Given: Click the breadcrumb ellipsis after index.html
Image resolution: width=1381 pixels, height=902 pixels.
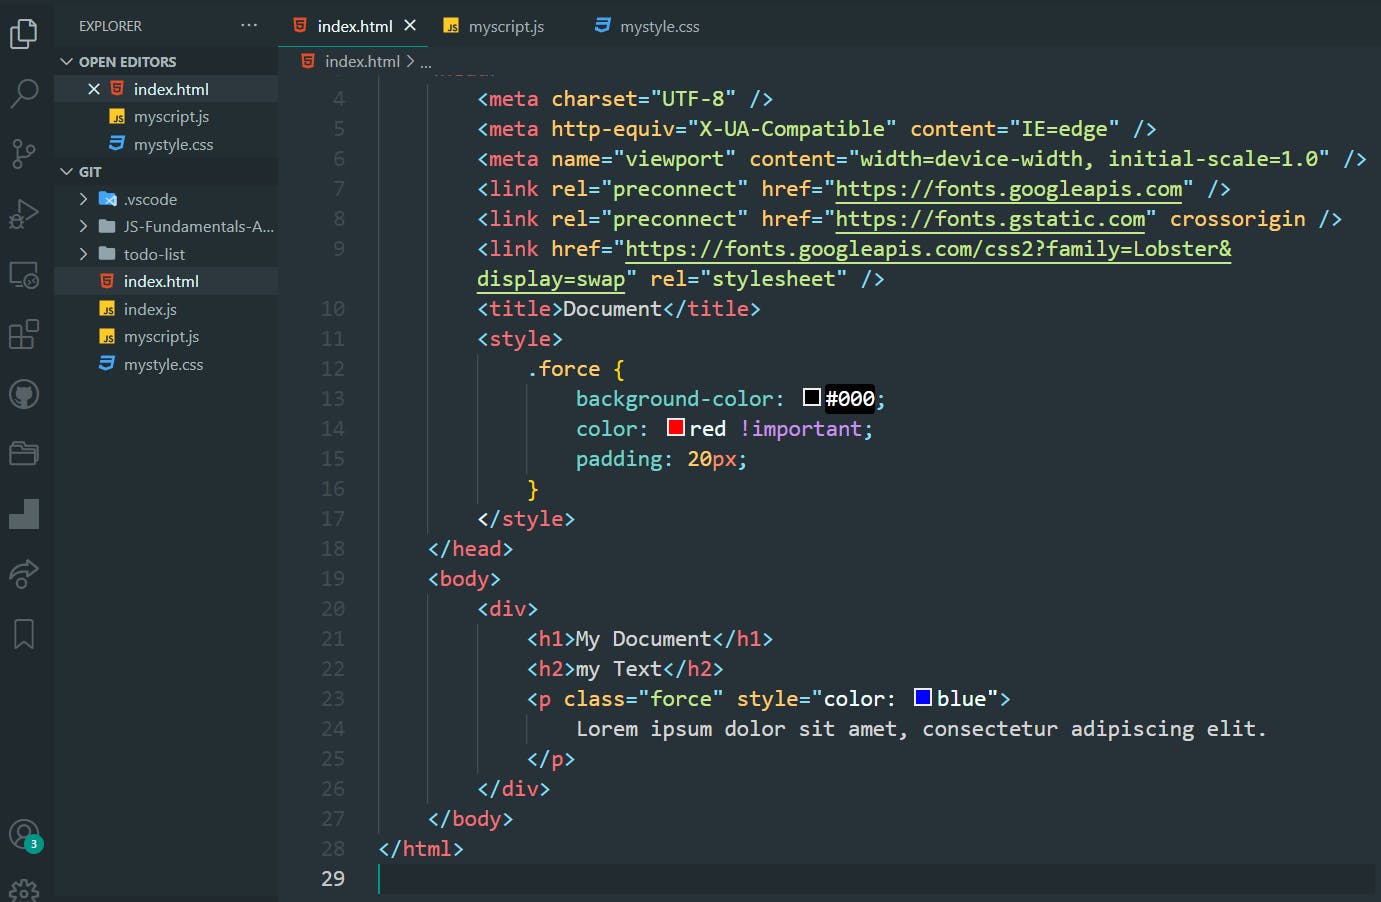Looking at the screenshot, I should pyautogui.click(x=426, y=61).
